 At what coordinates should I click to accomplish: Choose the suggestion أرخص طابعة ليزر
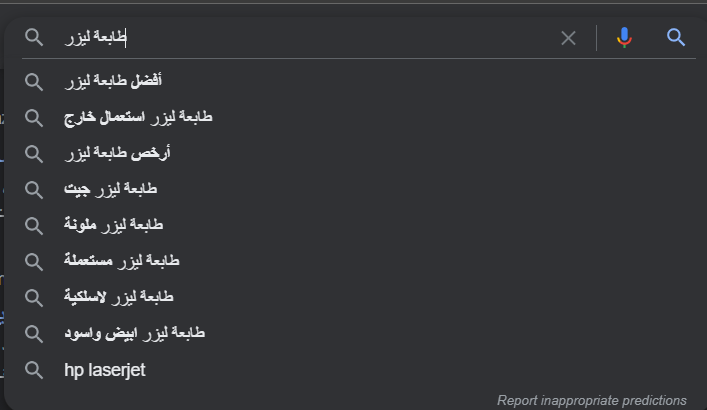(x=117, y=153)
